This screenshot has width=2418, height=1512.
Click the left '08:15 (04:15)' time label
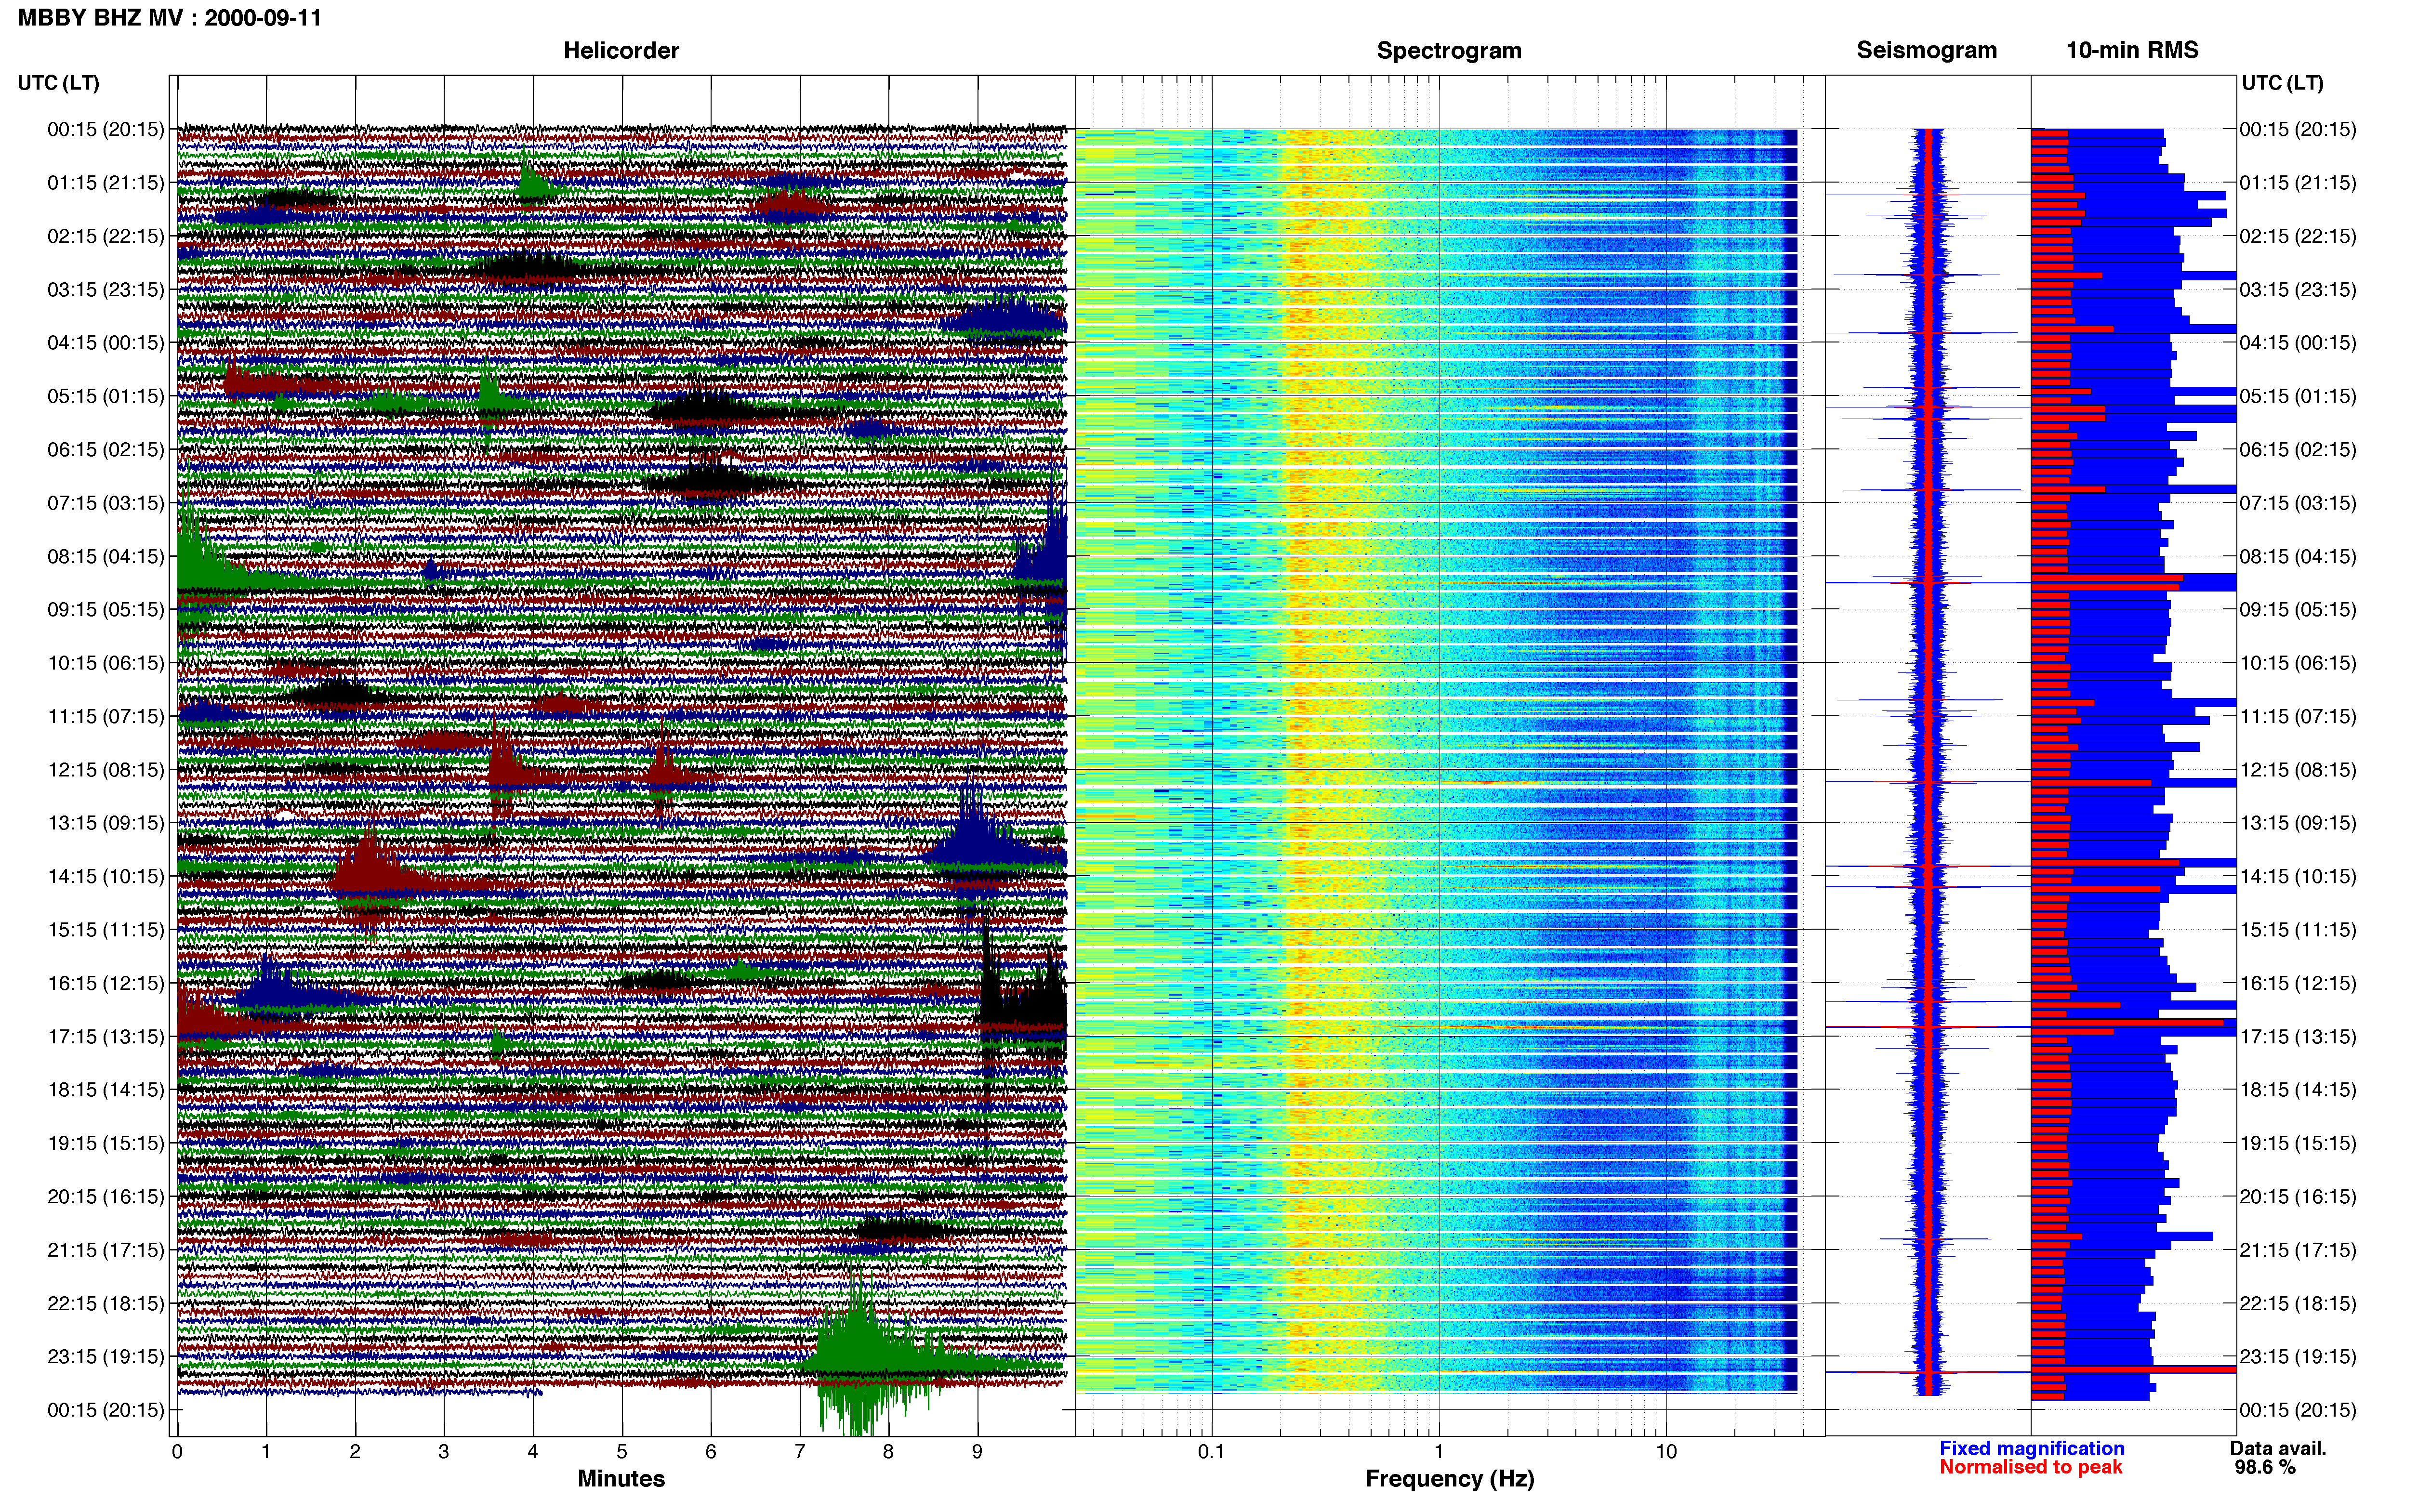pyautogui.click(x=105, y=556)
